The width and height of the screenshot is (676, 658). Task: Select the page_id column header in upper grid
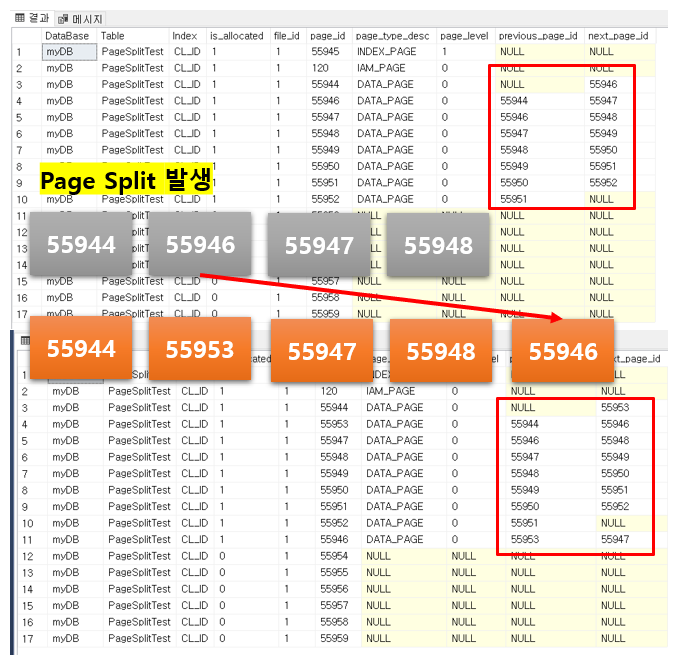point(329,36)
